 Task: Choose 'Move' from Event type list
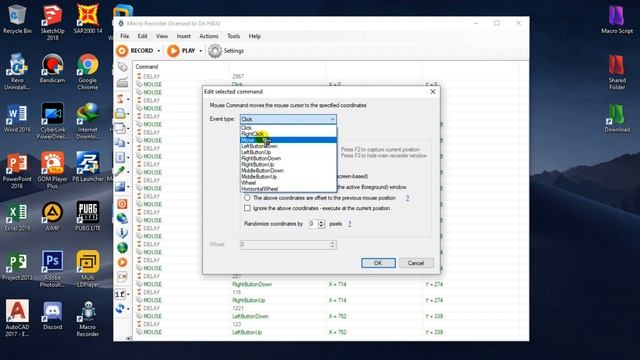point(288,140)
